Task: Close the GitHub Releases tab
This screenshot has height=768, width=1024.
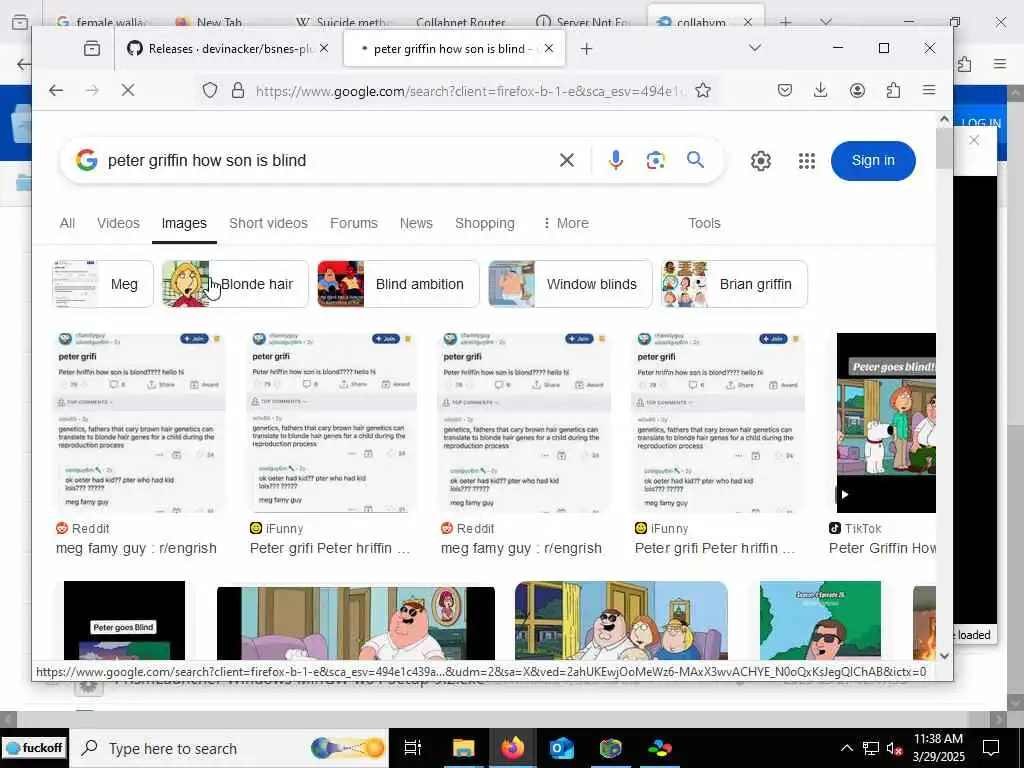Action: [324, 48]
